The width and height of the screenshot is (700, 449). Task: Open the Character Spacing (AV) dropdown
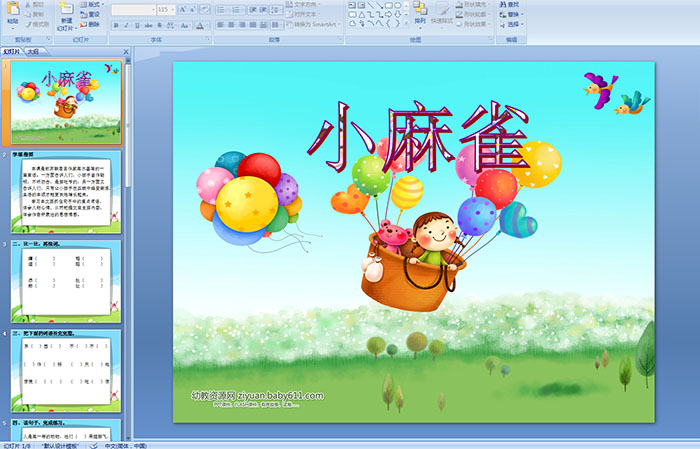pyautogui.click(x=171, y=25)
